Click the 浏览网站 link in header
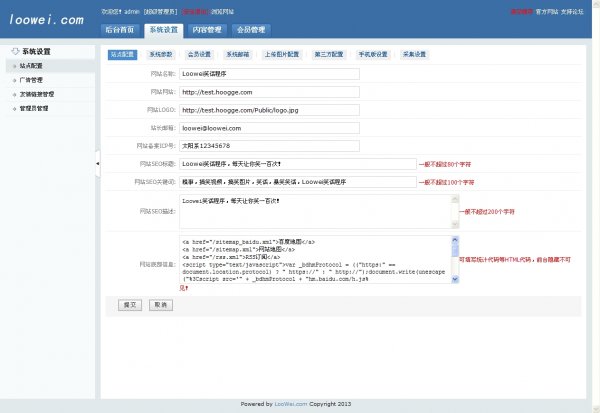Viewport: 600px width, 413px height. [x=222, y=12]
